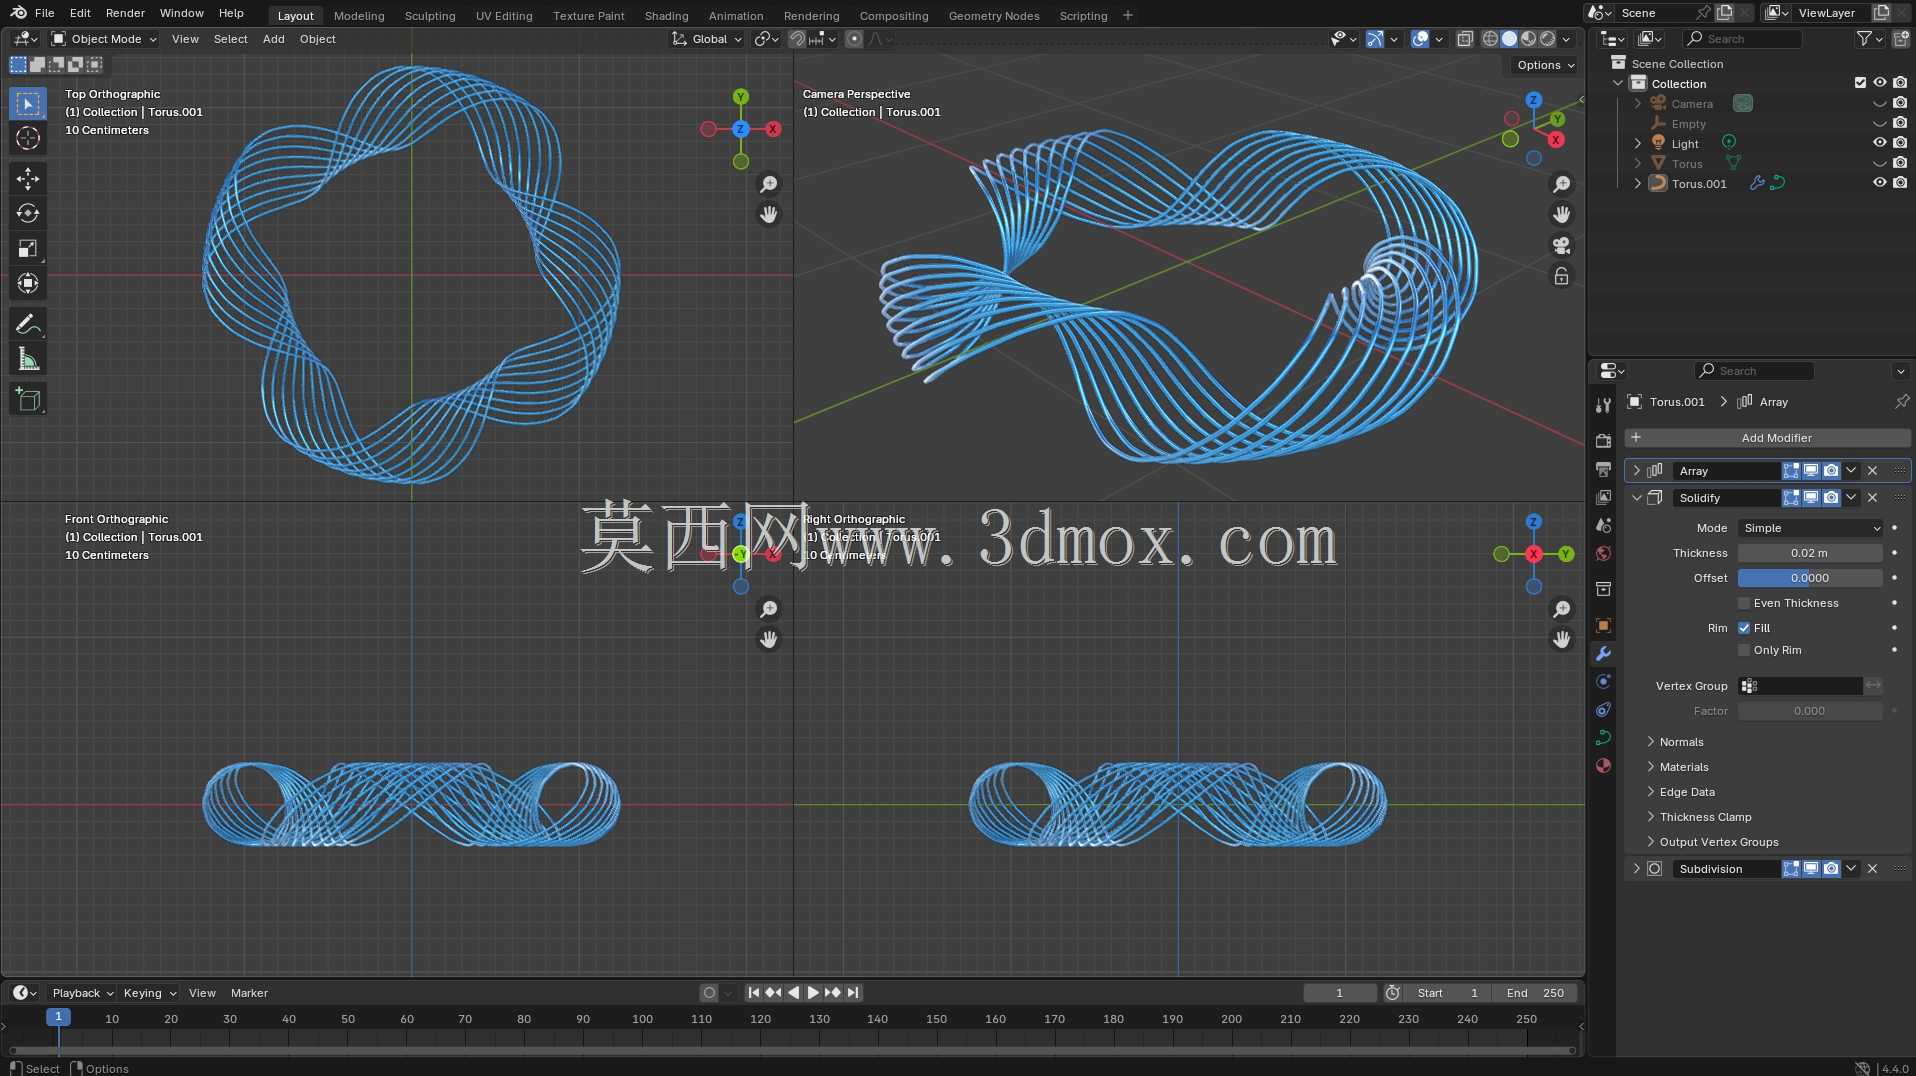Open the Material properties tab
Viewport: 1916px width, 1076px height.
point(1603,765)
